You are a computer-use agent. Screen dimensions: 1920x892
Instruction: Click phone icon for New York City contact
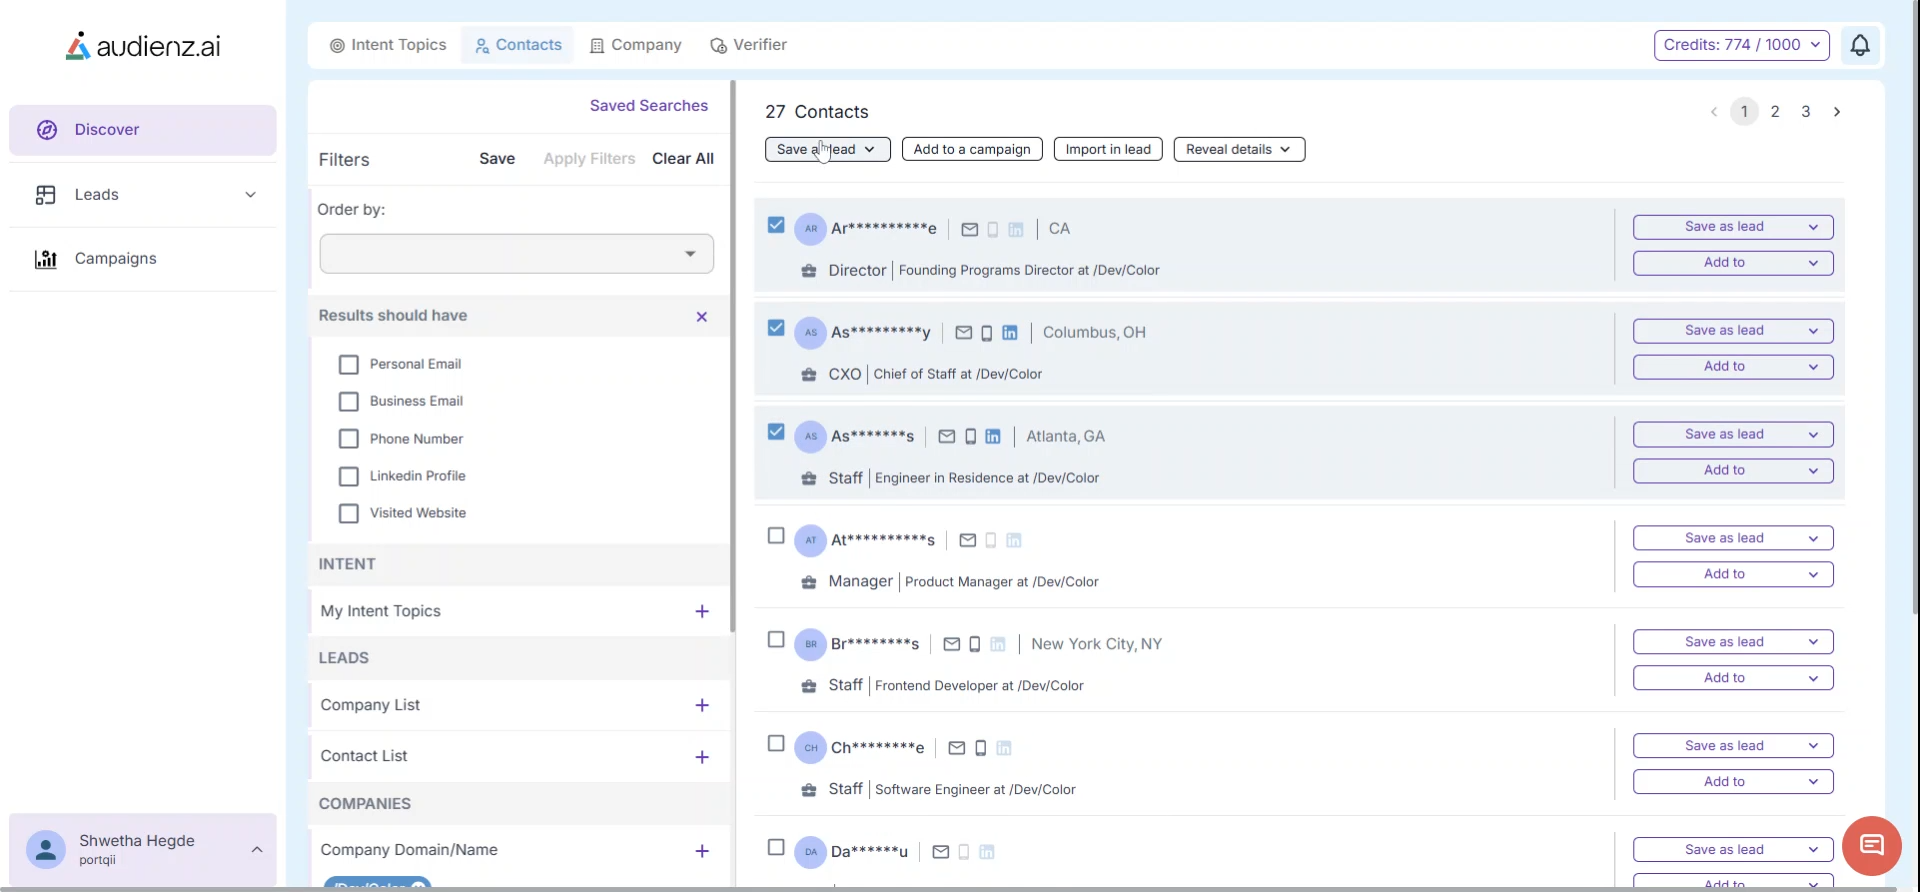[975, 645]
